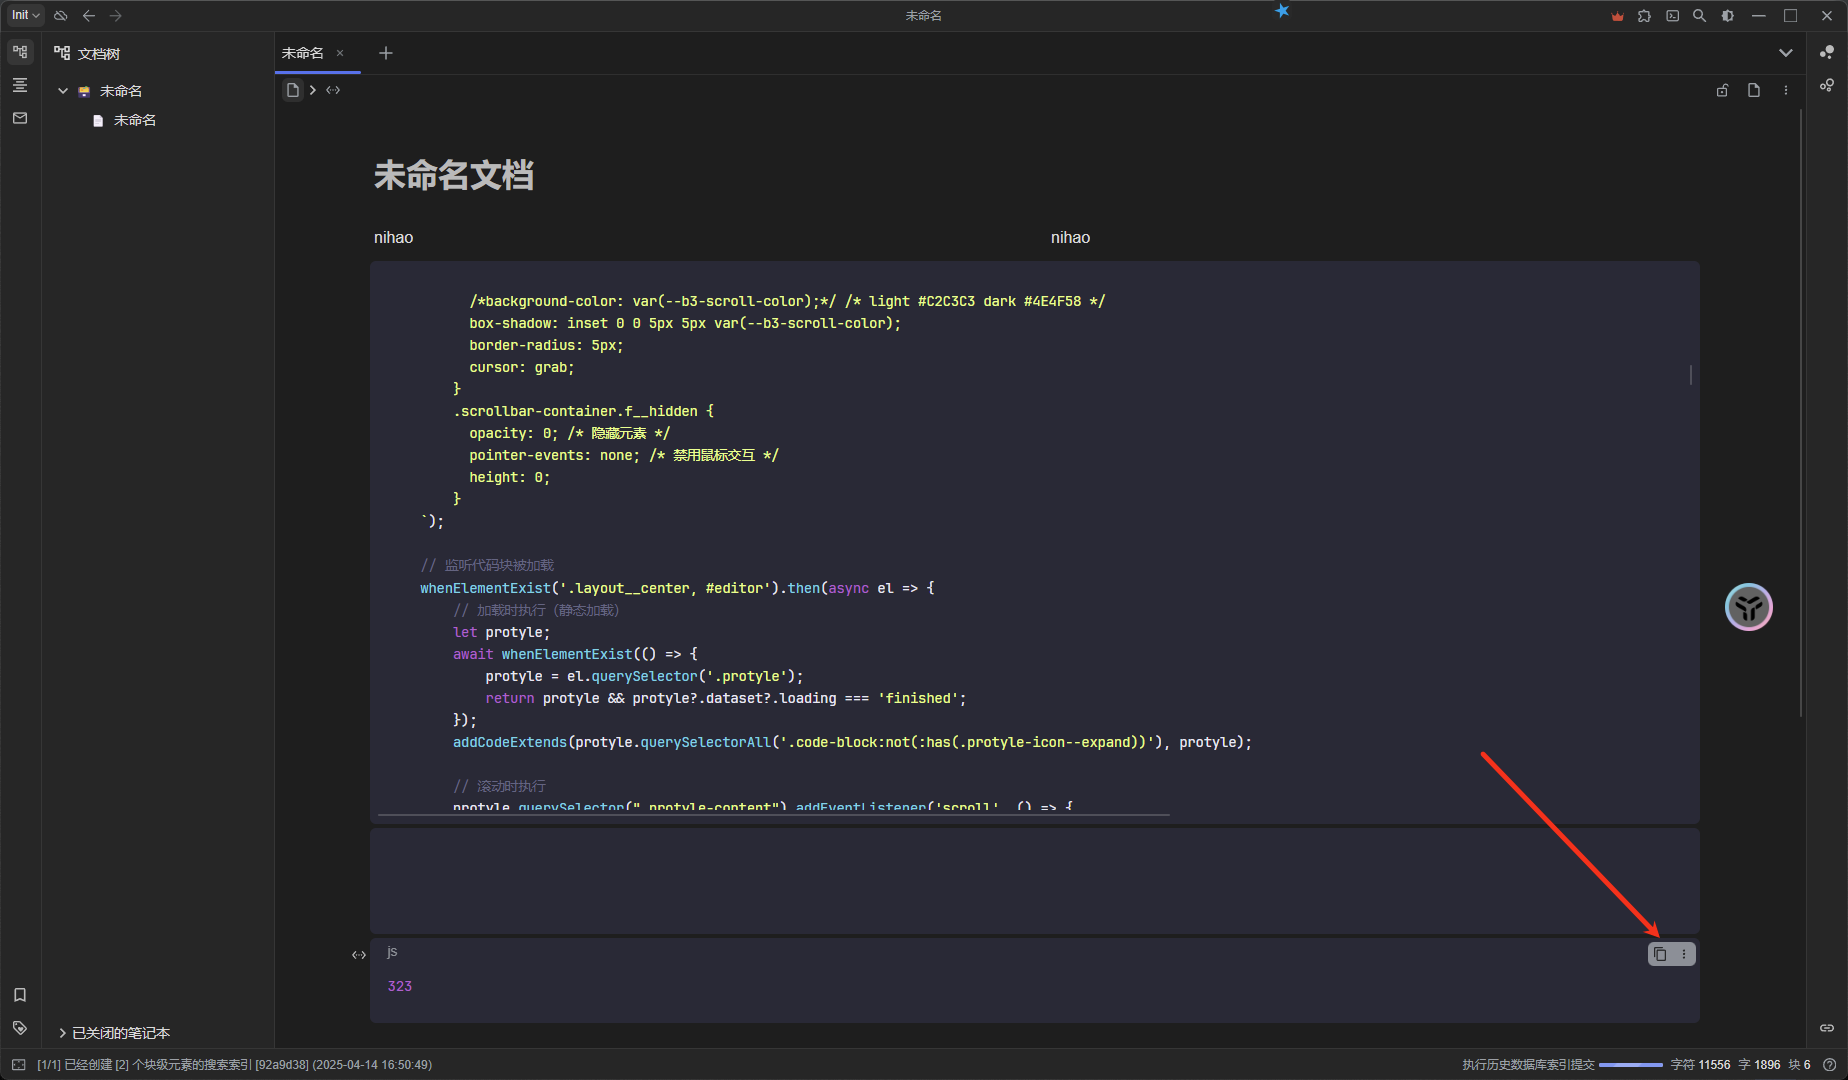Open the Inbox panel icon
Viewport: 1848px width, 1080px height.
20,118
